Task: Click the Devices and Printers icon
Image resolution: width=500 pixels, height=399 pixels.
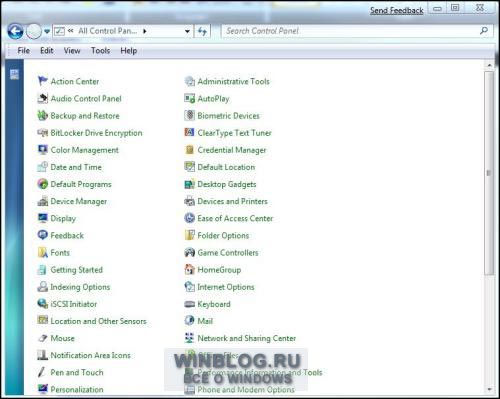Action: 190,201
